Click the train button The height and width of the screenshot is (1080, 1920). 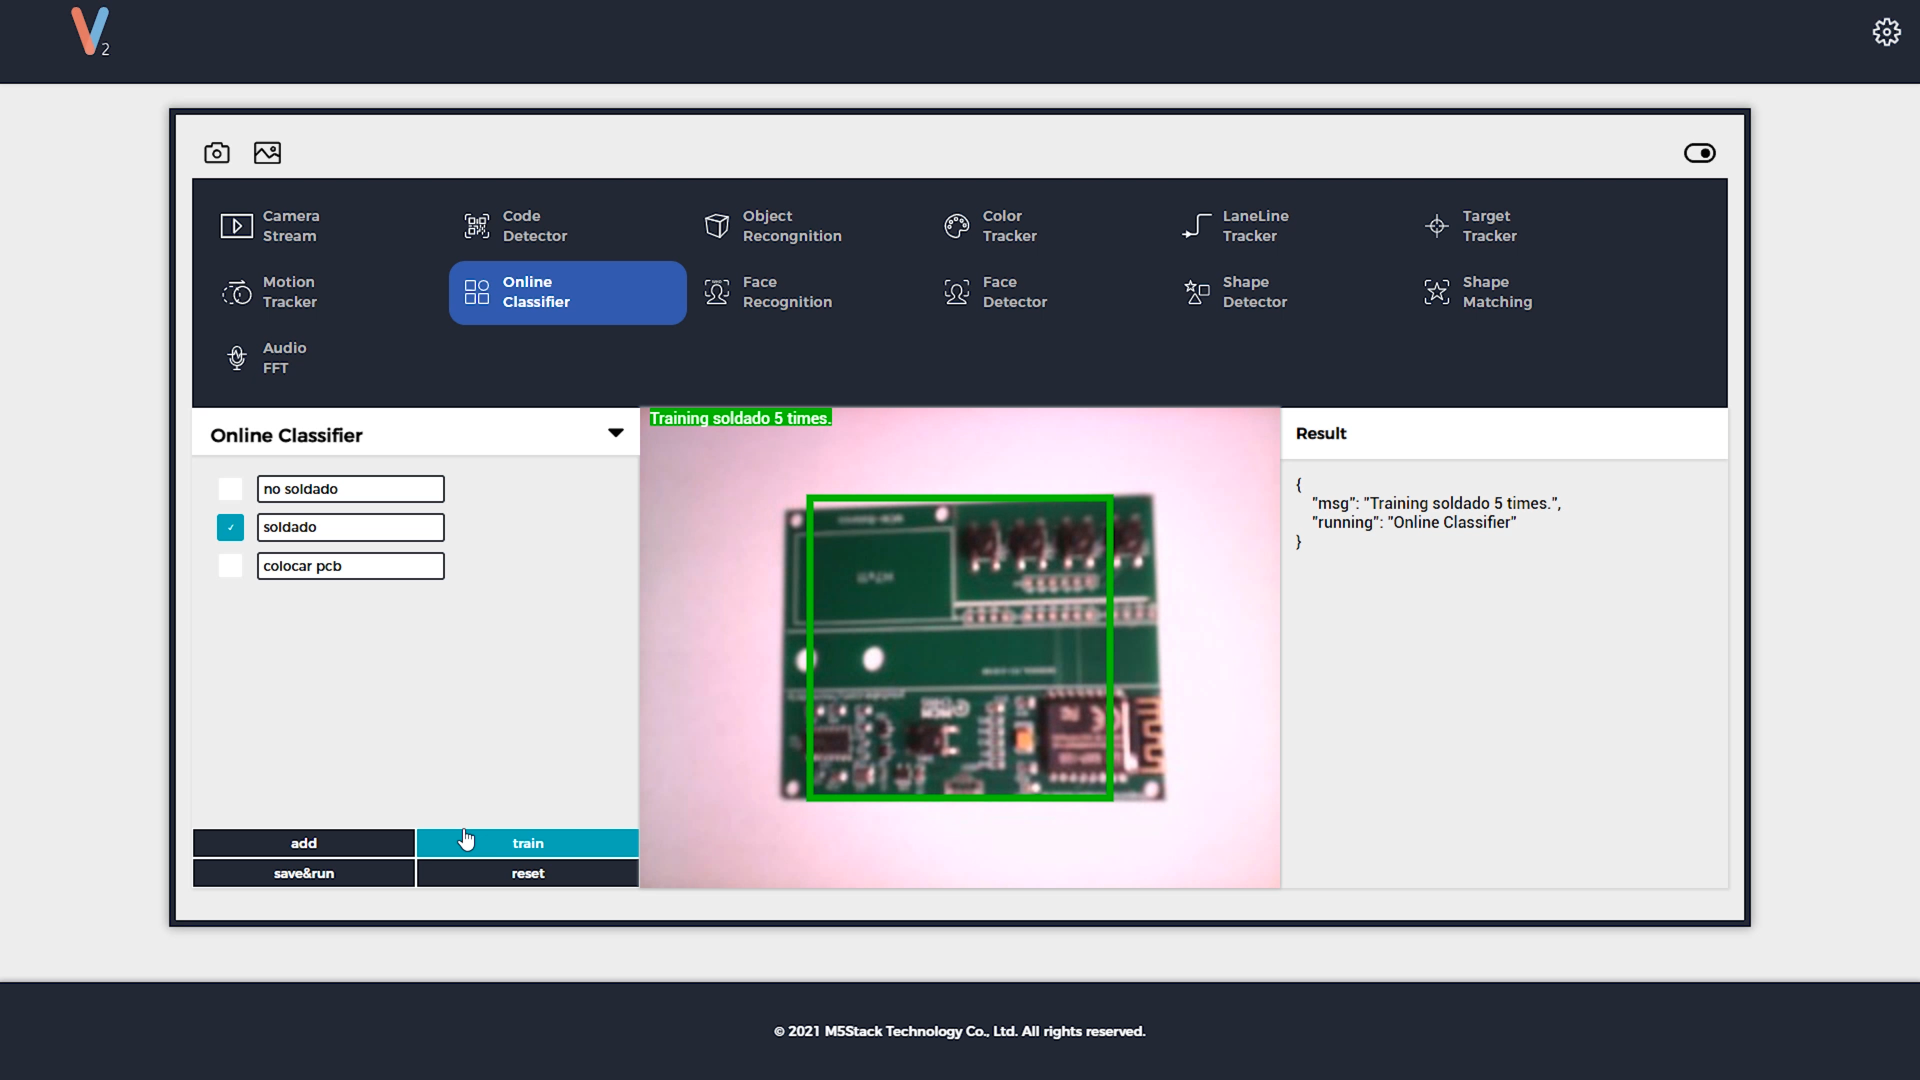tap(527, 843)
